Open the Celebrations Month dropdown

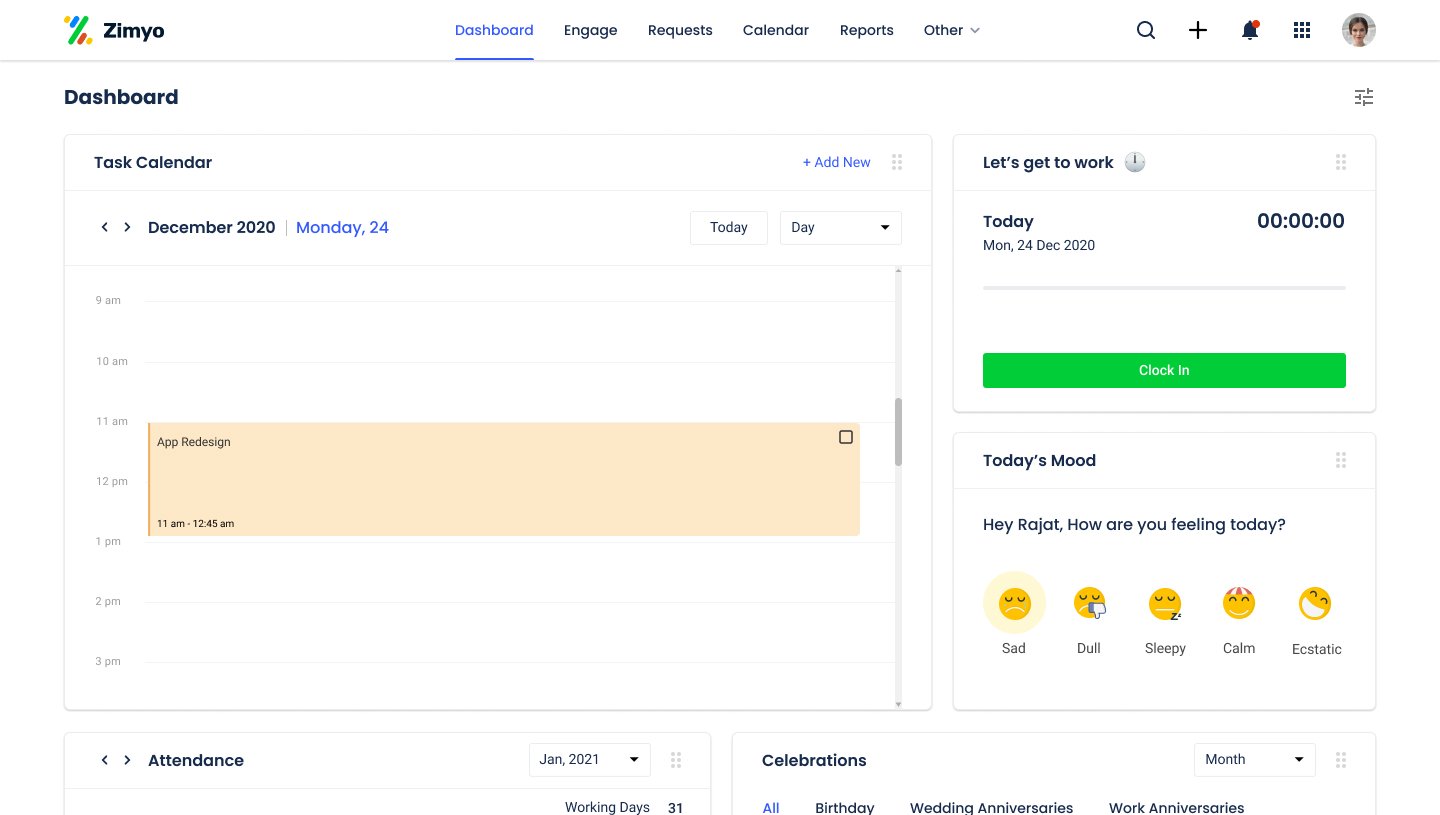click(1254, 760)
